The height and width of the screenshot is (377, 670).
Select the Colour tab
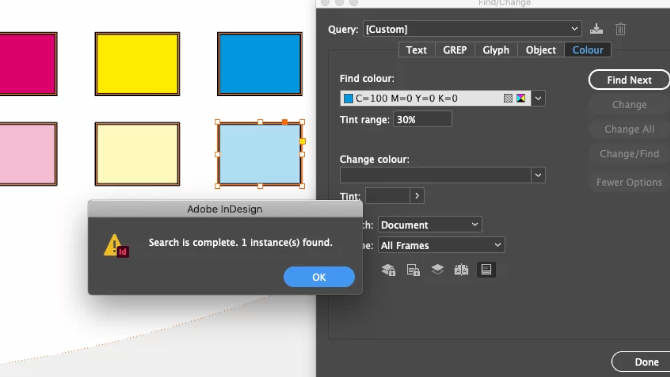[x=588, y=50]
